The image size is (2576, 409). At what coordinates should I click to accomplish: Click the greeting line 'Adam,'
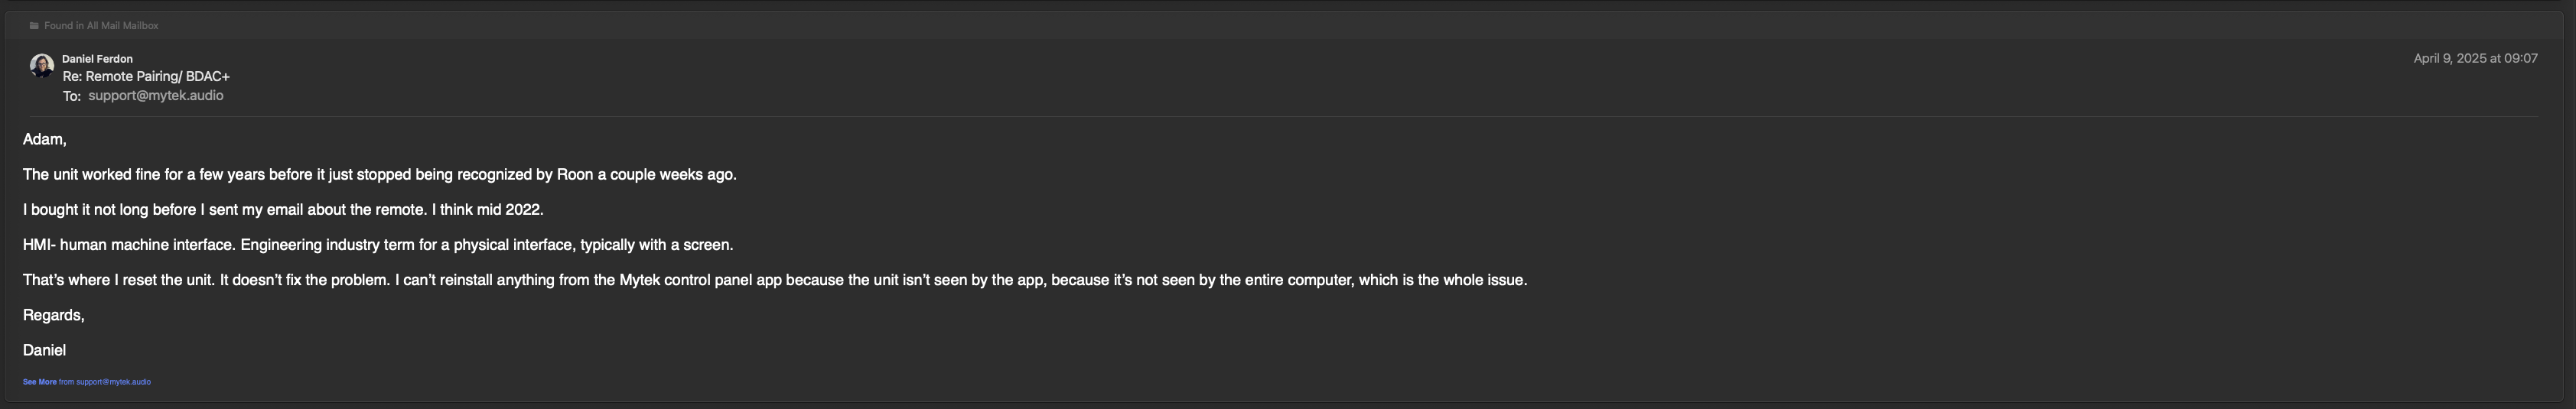pos(45,140)
